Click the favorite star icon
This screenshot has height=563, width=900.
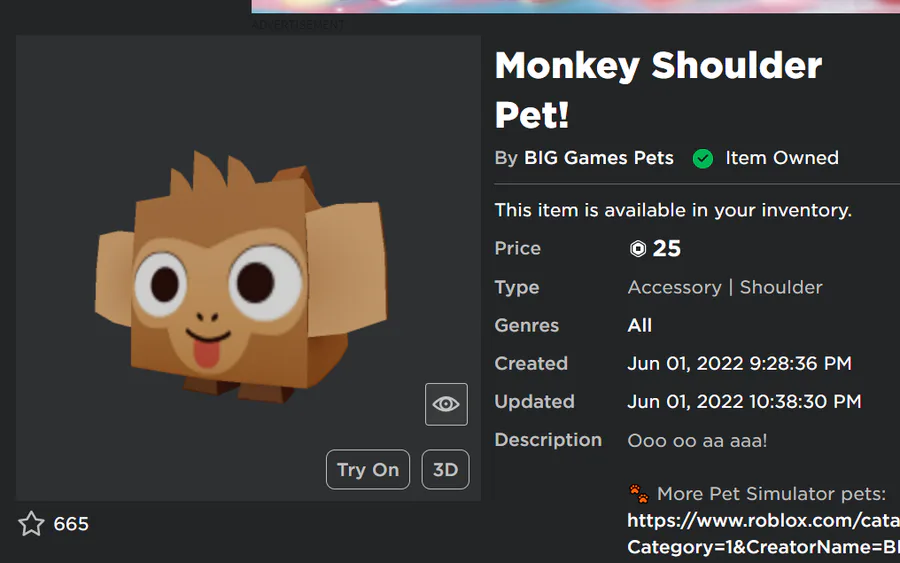(31, 523)
